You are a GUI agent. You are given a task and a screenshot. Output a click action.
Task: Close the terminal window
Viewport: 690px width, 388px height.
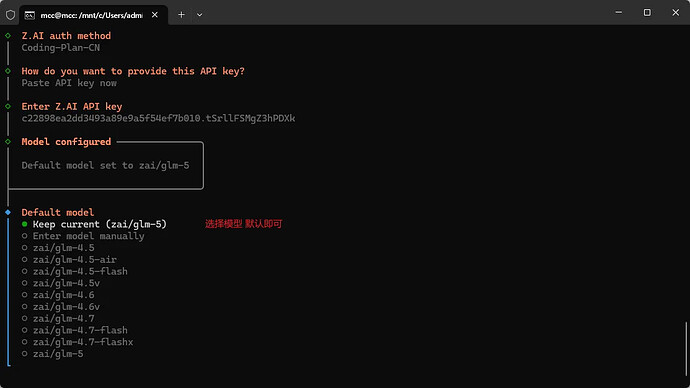tap(675, 12)
